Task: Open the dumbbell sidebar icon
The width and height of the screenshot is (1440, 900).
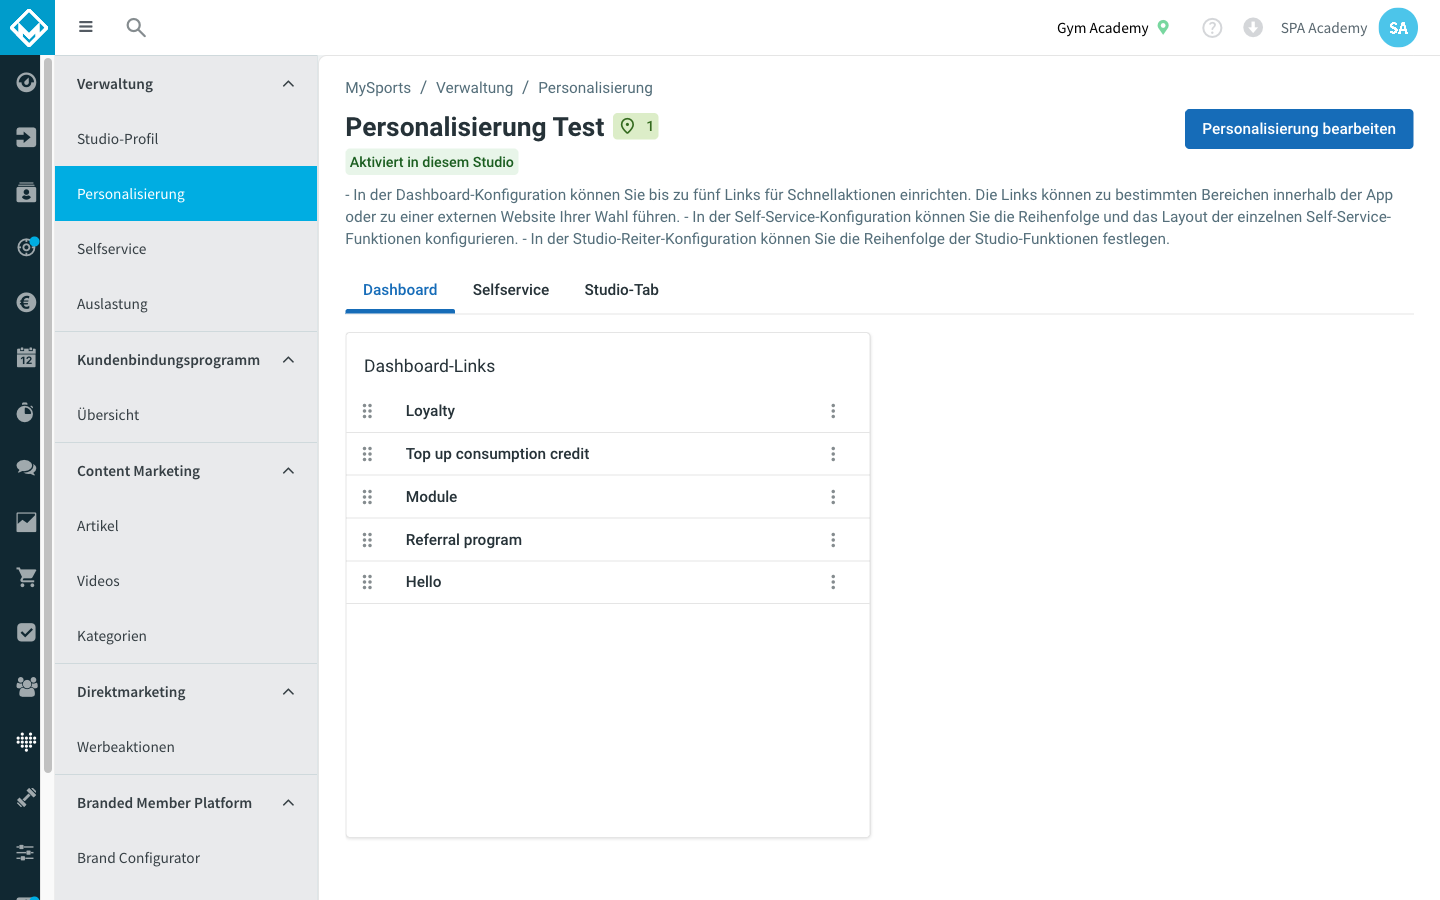Action: point(26,797)
